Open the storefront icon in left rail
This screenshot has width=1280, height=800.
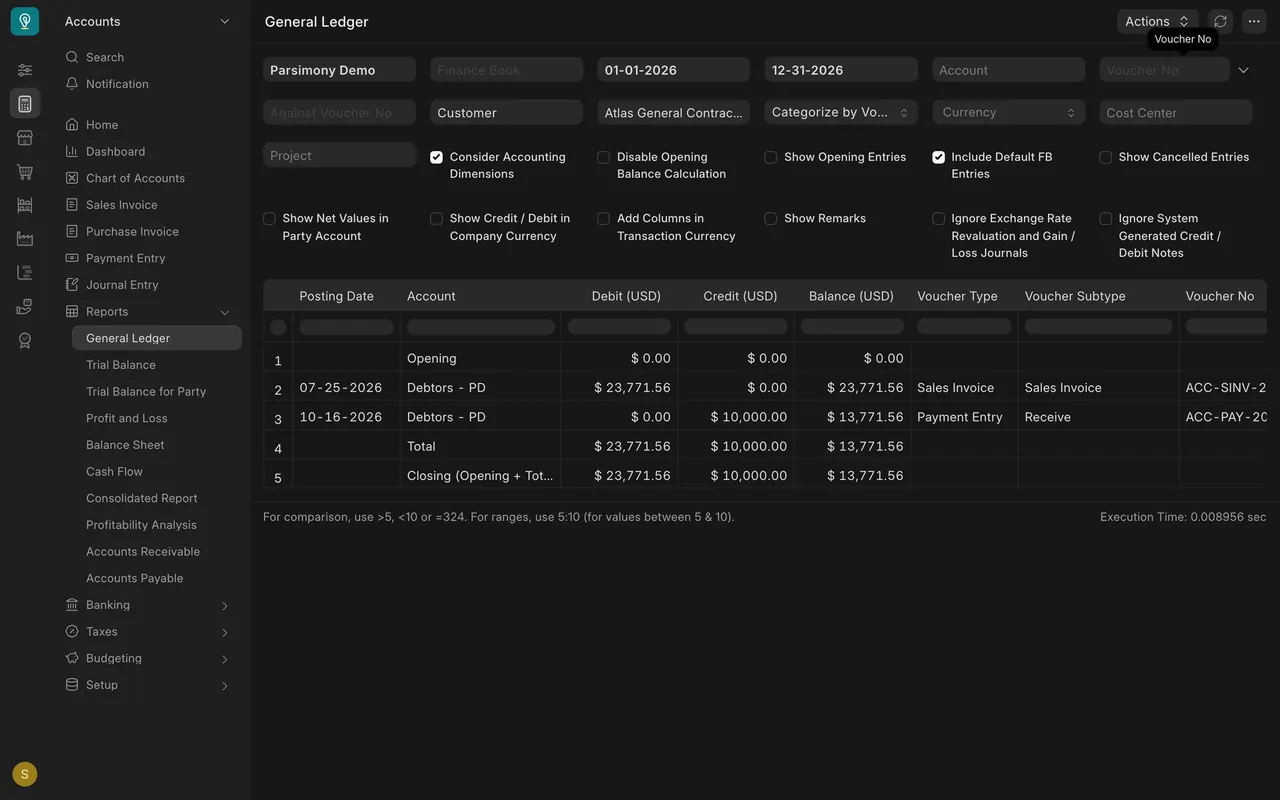(25, 138)
